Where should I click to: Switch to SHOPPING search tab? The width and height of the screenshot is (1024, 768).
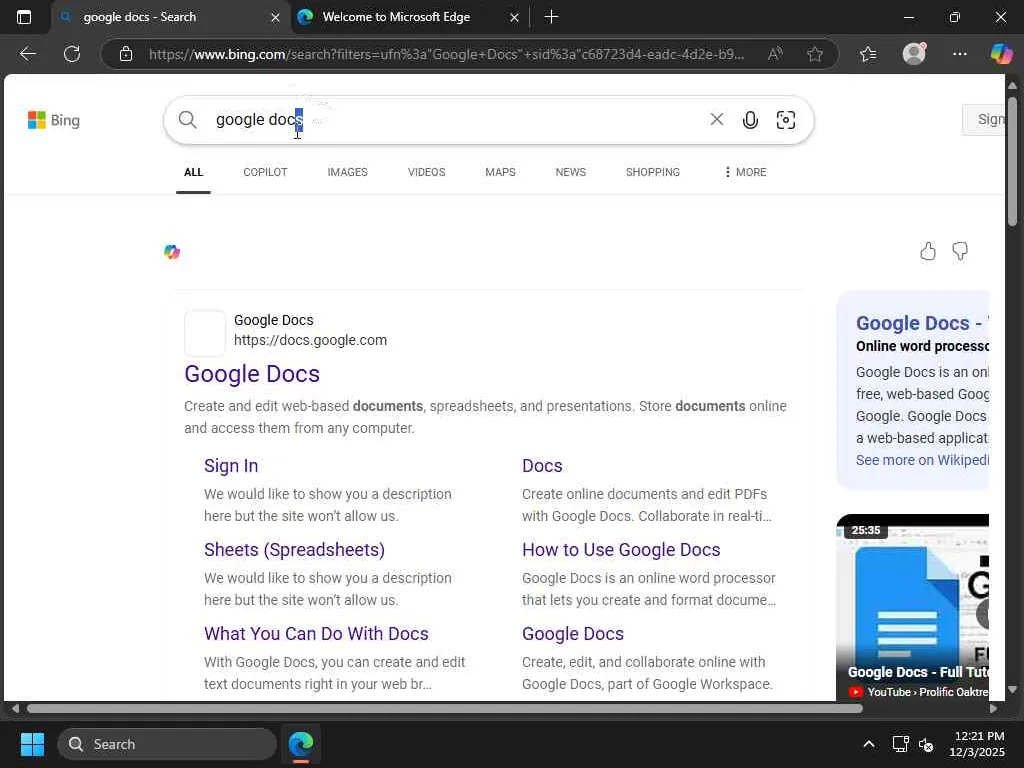pyautogui.click(x=652, y=172)
